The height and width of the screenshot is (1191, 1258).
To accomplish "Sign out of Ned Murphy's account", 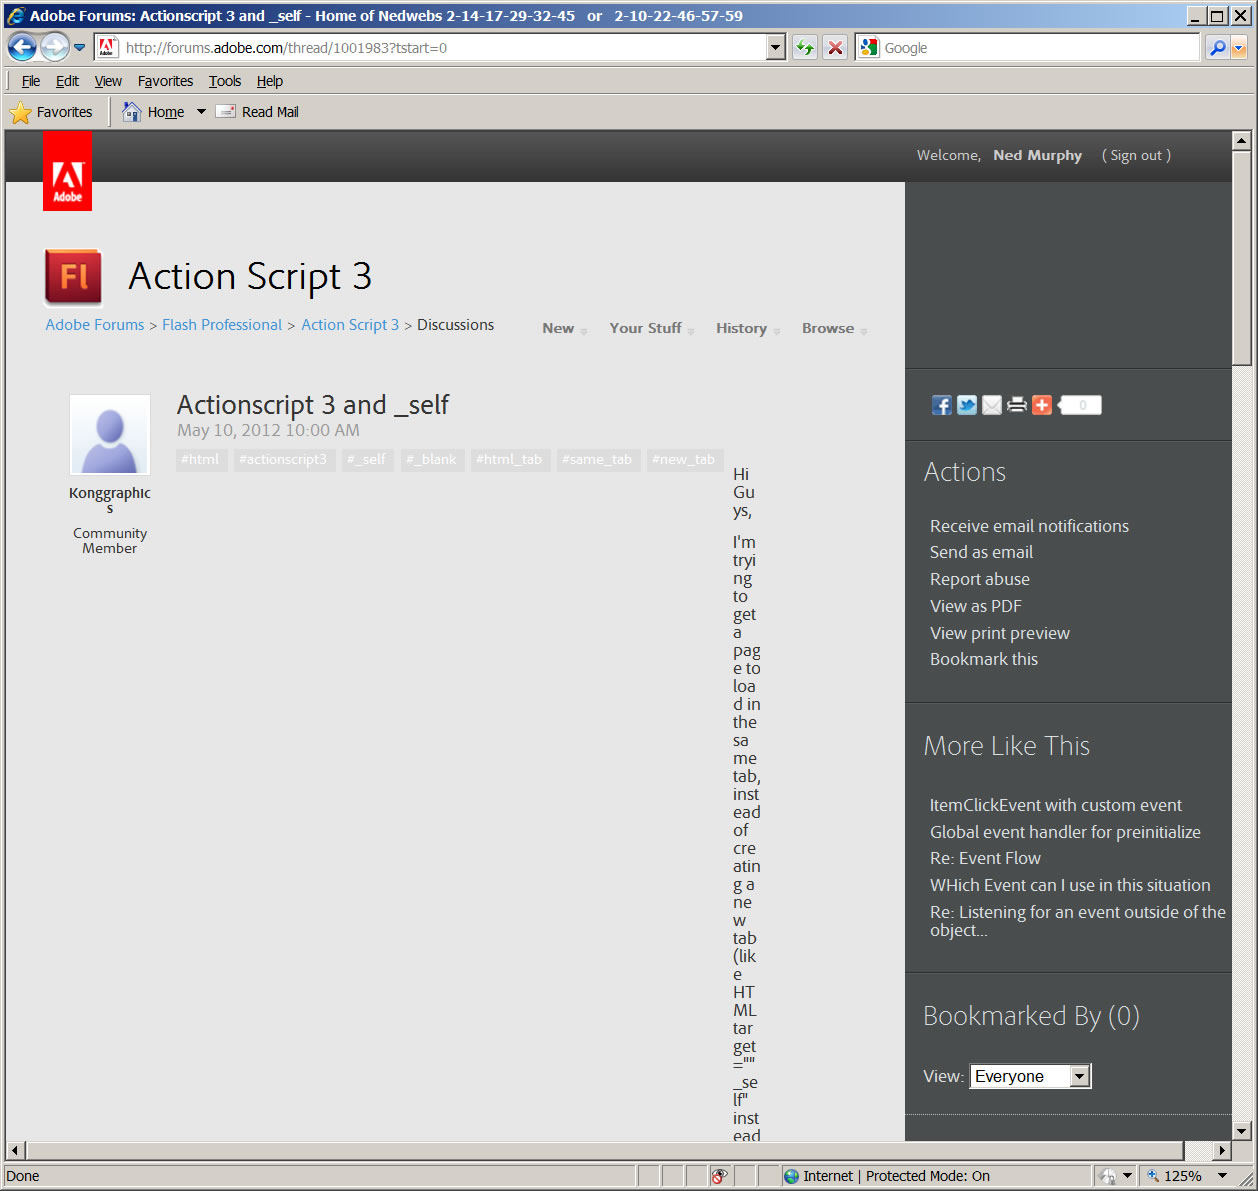I will click(x=1136, y=155).
